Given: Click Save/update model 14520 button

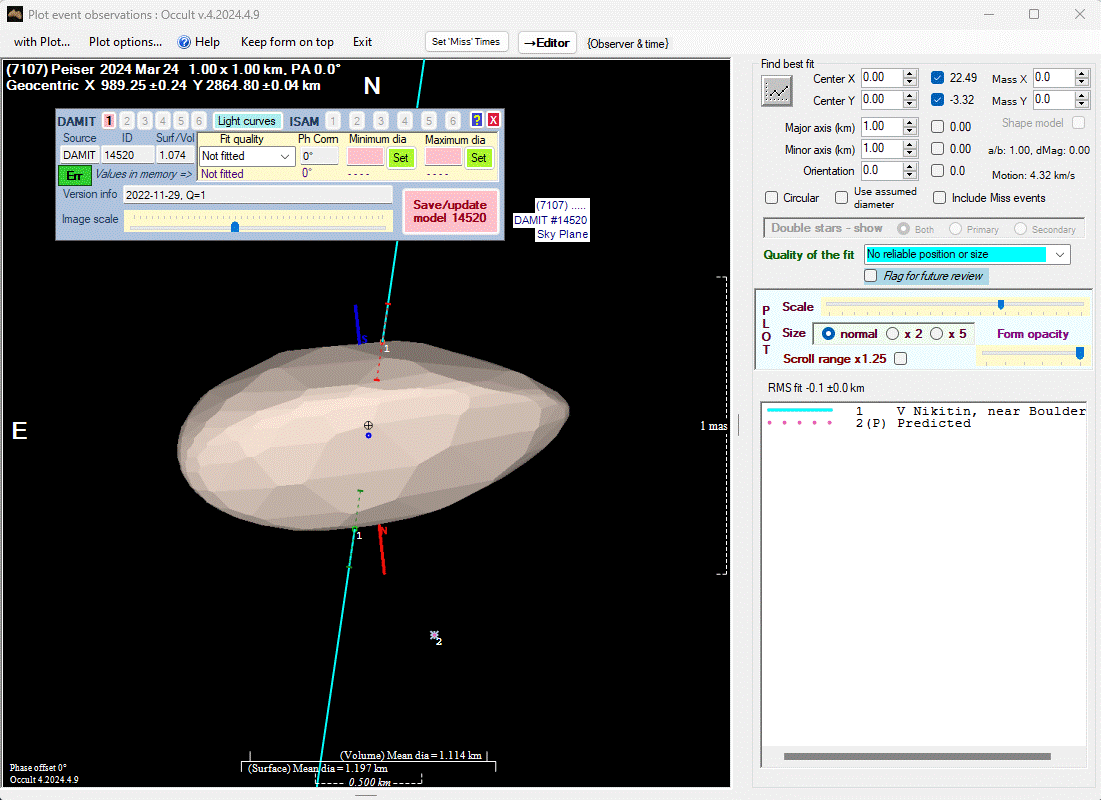Looking at the screenshot, I should point(450,211).
